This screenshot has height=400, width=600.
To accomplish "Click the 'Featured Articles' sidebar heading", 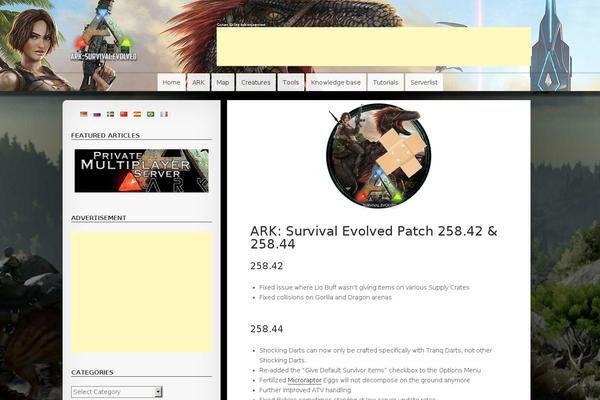I will pos(105,136).
